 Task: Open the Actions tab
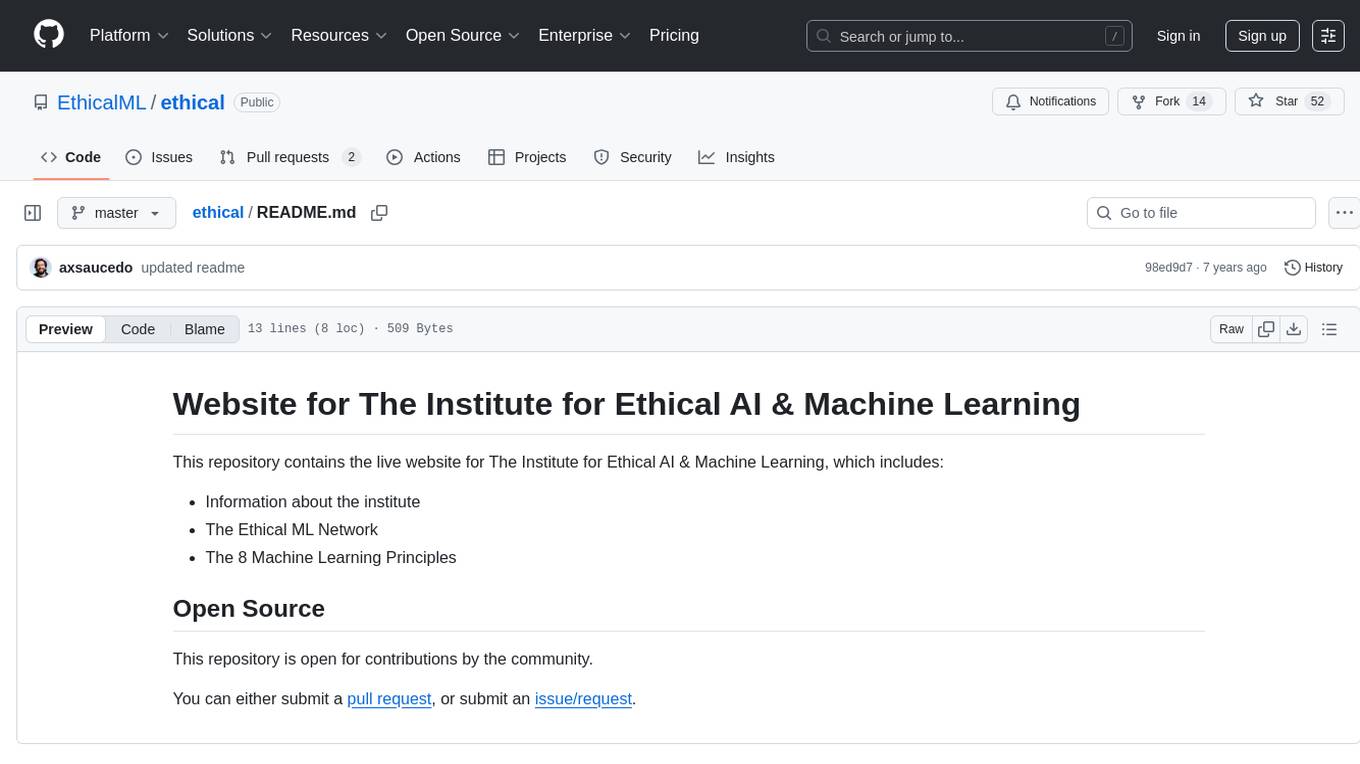423,157
